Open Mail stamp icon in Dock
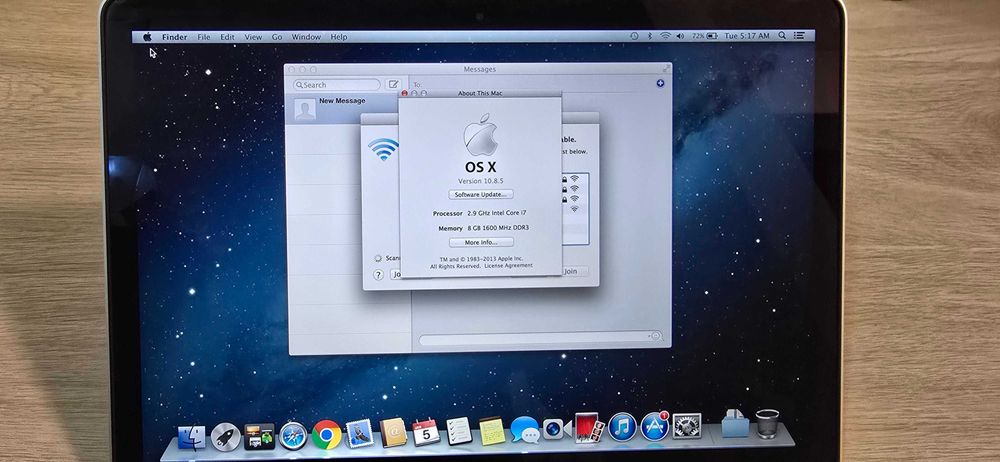The width and height of the screenshot is (1000, 462). coord(360,433)
